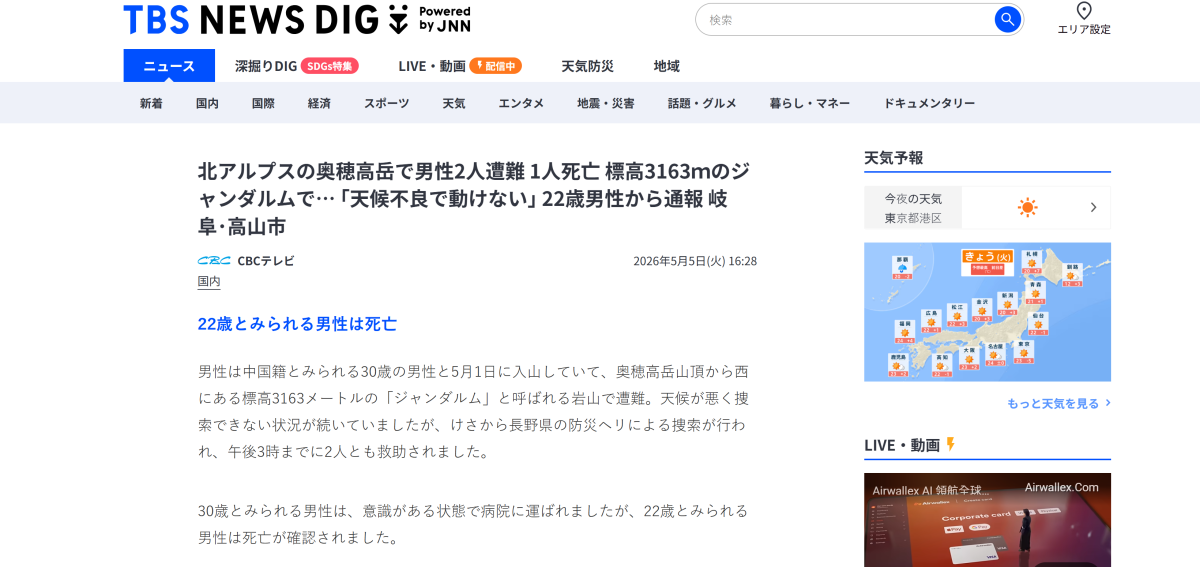The image size is (1200, 567).
Task: Go to the 国際 category
Action: pos(263,103)
